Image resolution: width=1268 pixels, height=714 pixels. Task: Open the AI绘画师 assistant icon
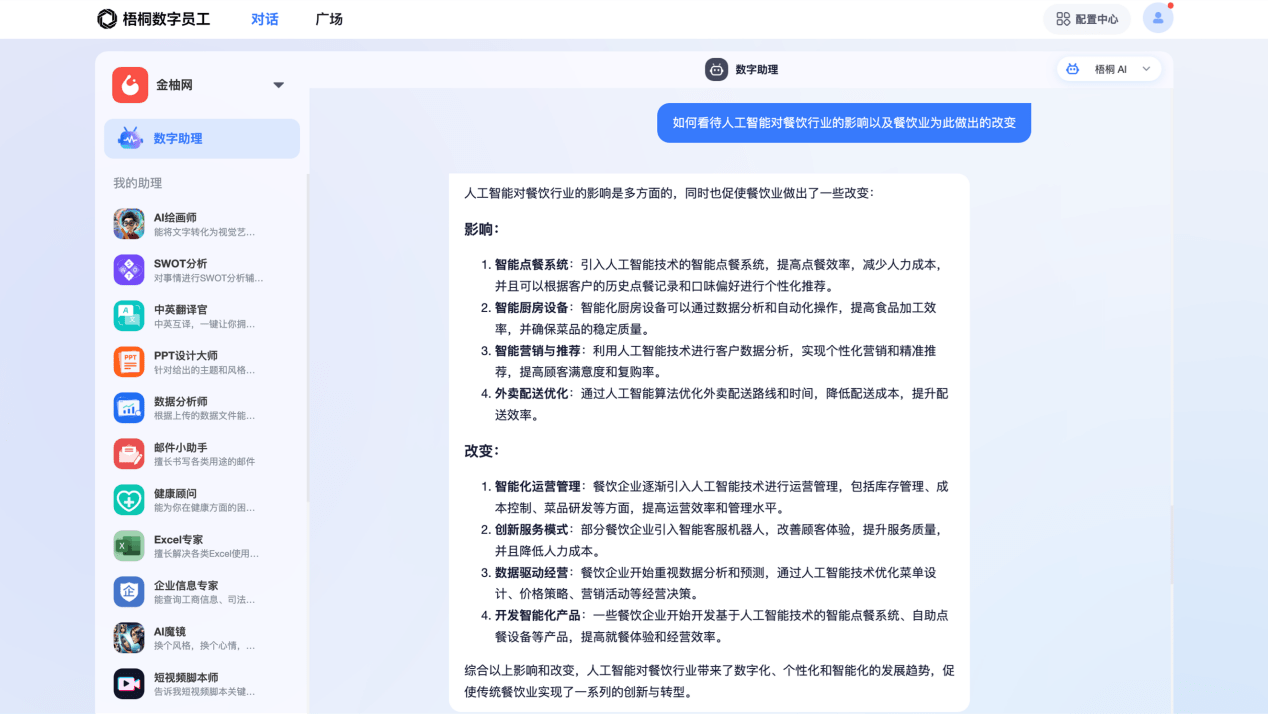click(x=129, y=224)
